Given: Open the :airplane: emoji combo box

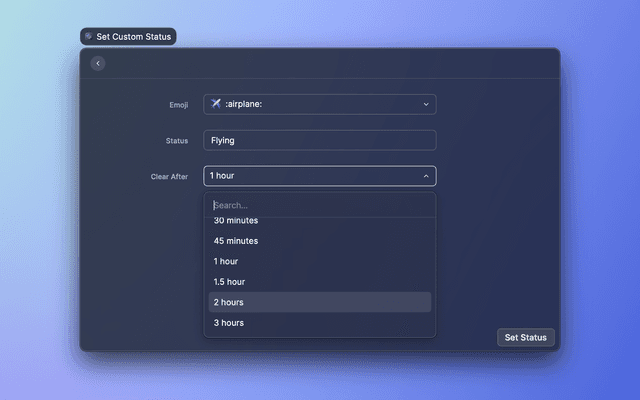Looking at the screenshot, I should pos(318,104).
